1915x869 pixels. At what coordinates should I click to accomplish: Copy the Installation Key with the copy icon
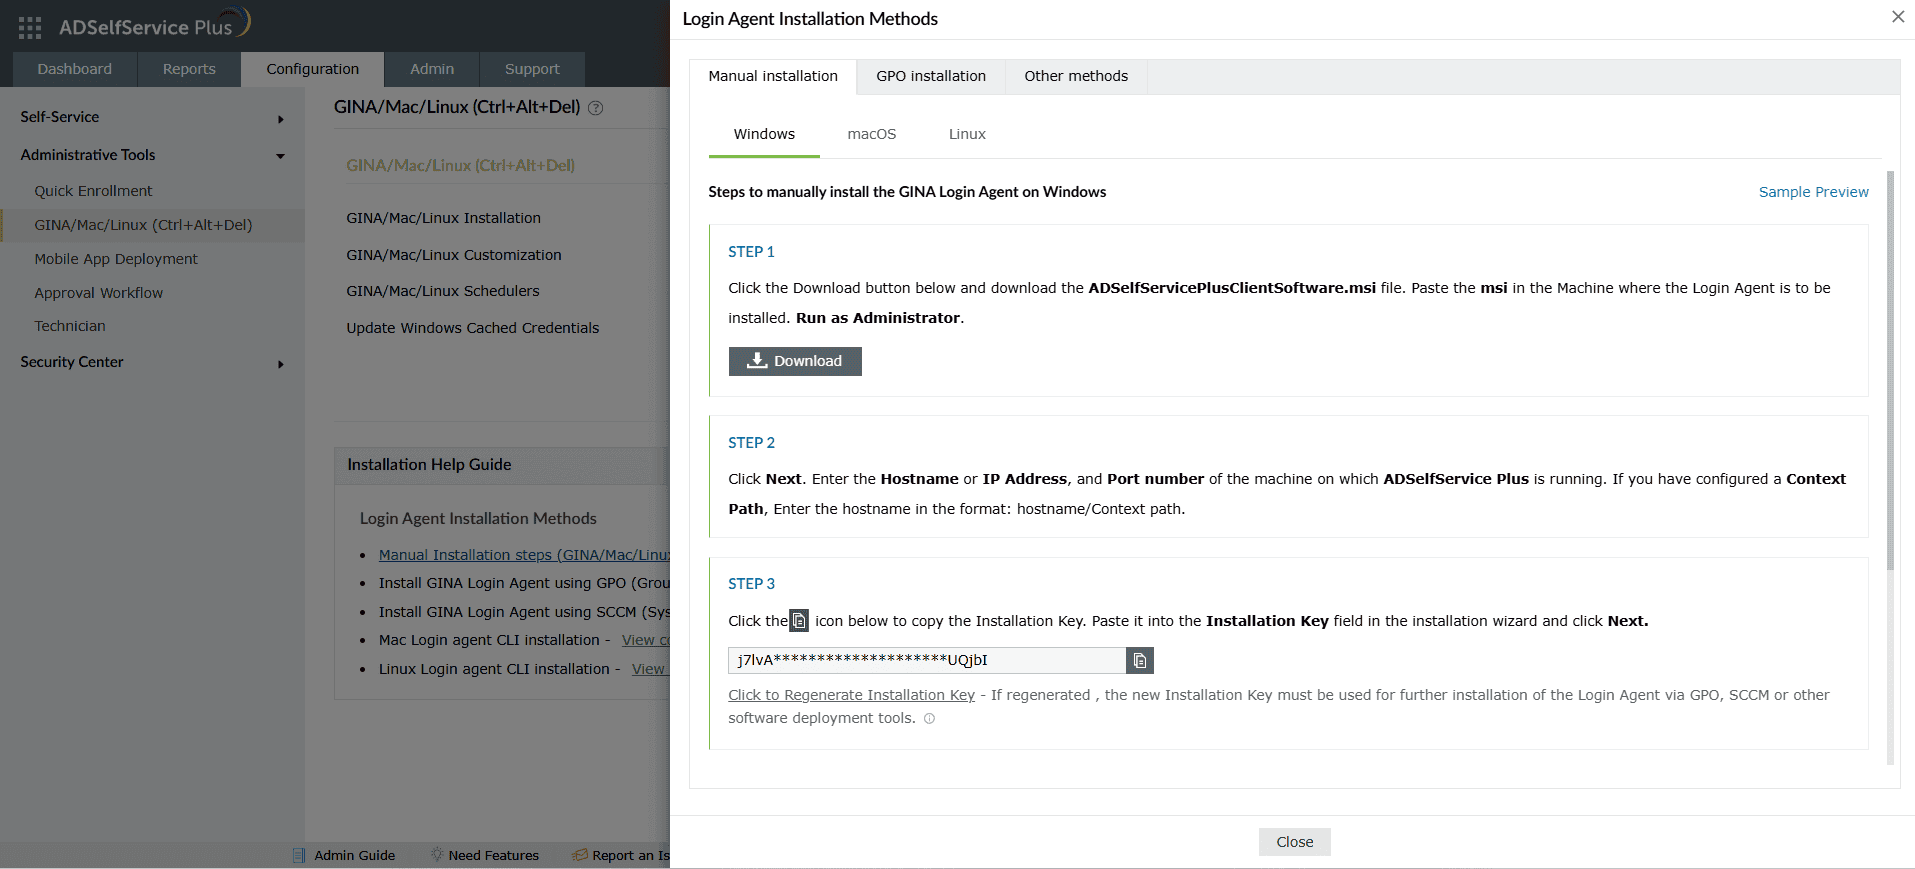(1140, 660)
